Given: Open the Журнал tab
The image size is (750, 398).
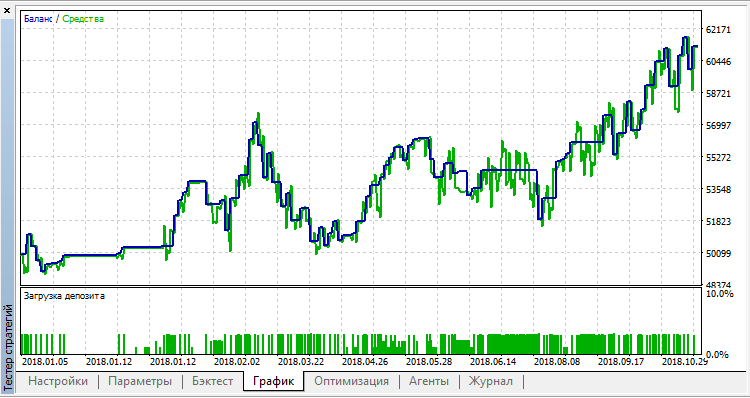Looking at the screenshot, I should [x=491, y=381].
